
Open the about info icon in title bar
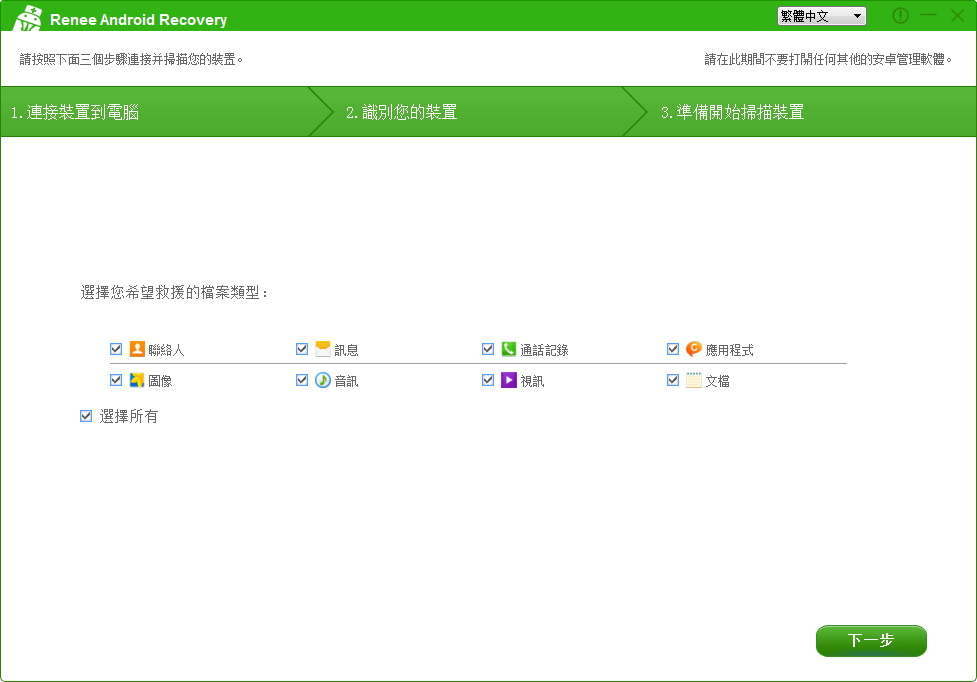coord(900,16)
